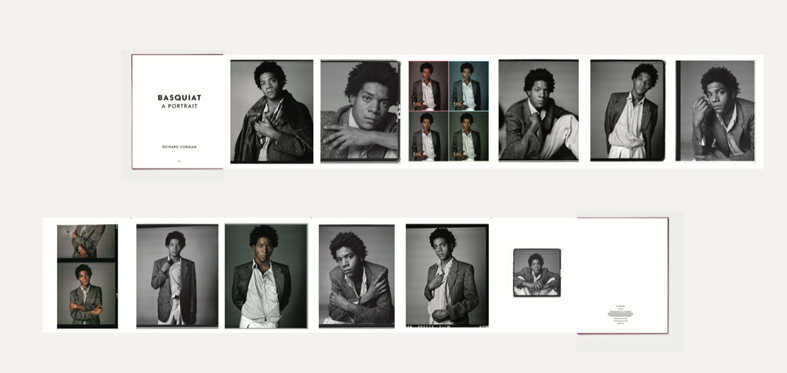Select the portrait with film edge markings below
This screenshot has width=787, height=373.
click(447, 276)
